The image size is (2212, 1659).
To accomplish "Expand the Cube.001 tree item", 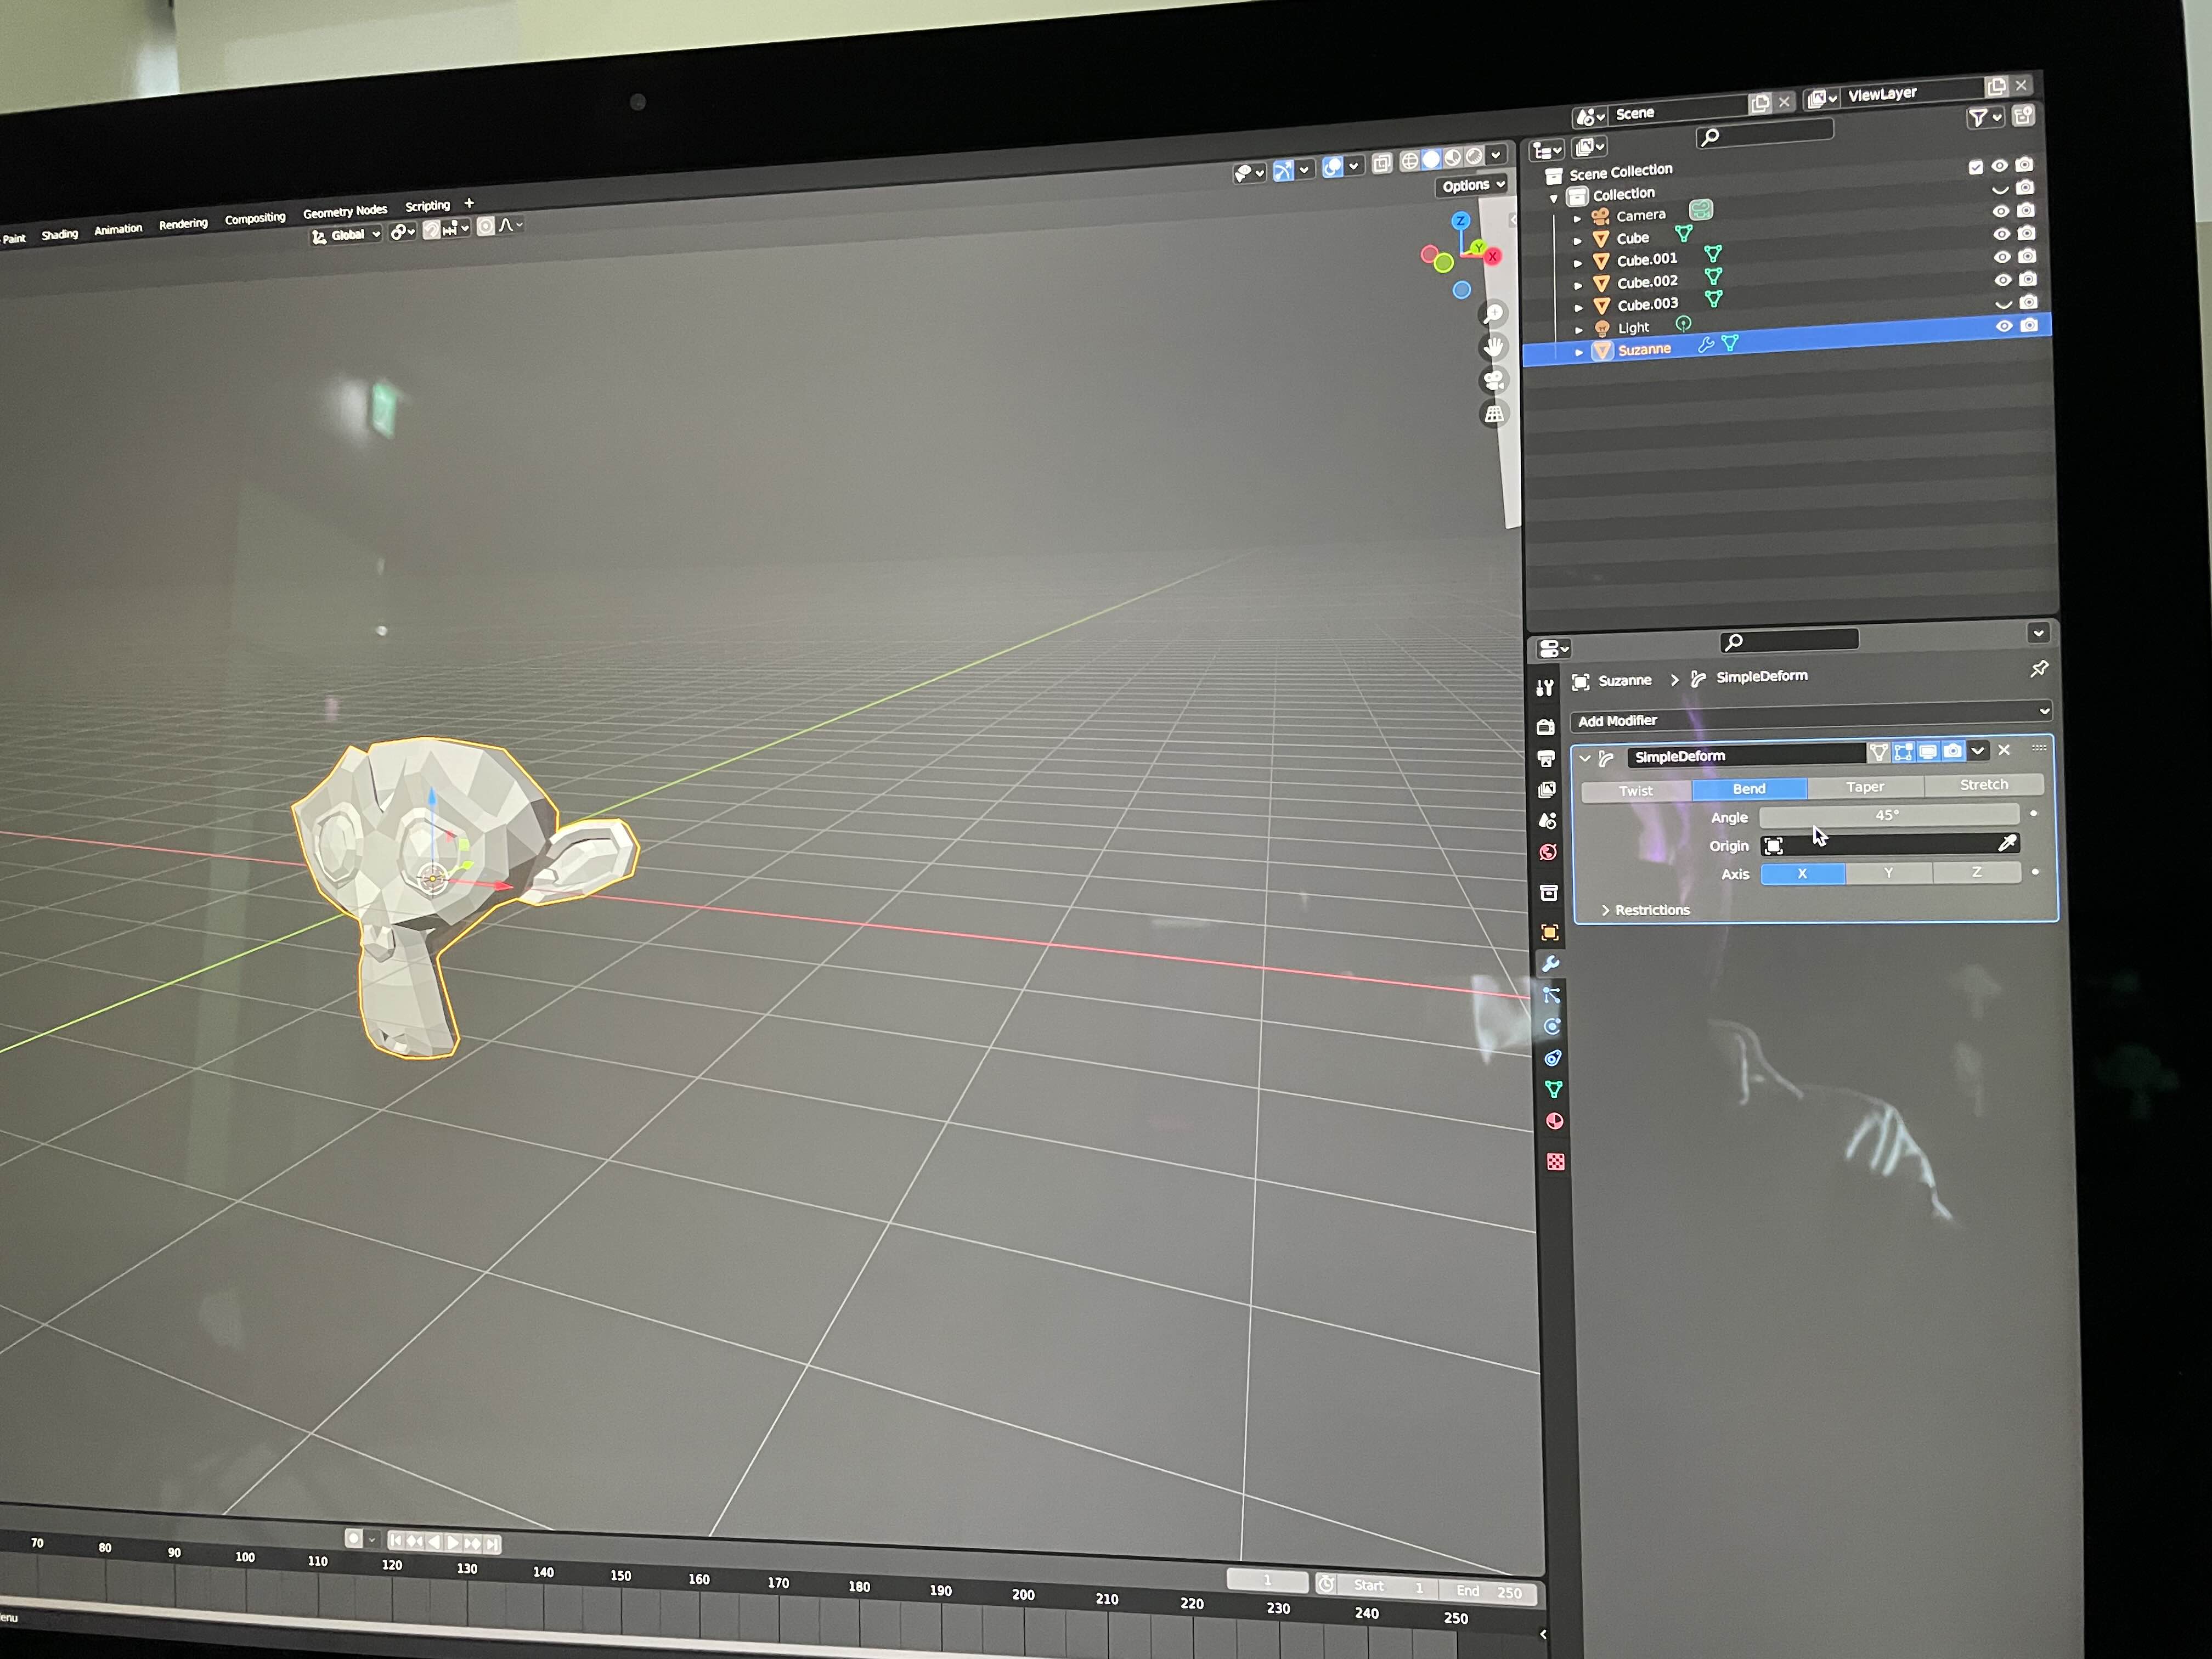I will tap(1578, 263).
